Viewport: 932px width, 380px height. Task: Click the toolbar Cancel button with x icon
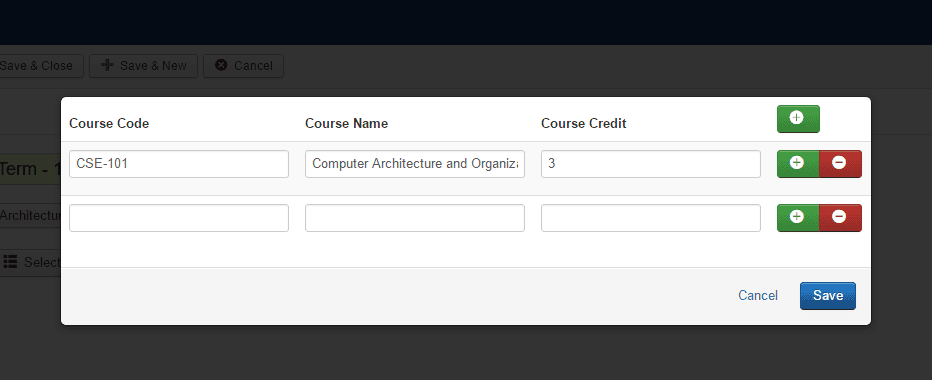pyautogui.click(x=243, y=66)
